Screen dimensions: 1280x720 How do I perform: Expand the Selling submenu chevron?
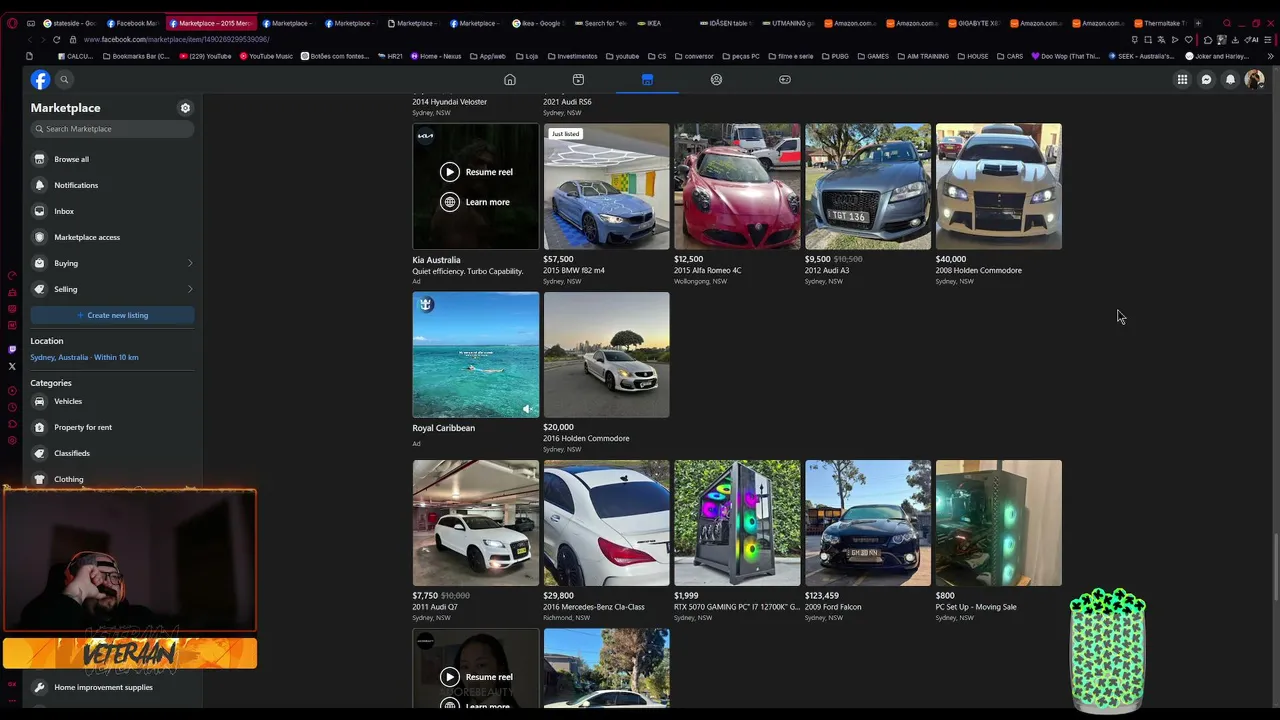pos(190,289)
